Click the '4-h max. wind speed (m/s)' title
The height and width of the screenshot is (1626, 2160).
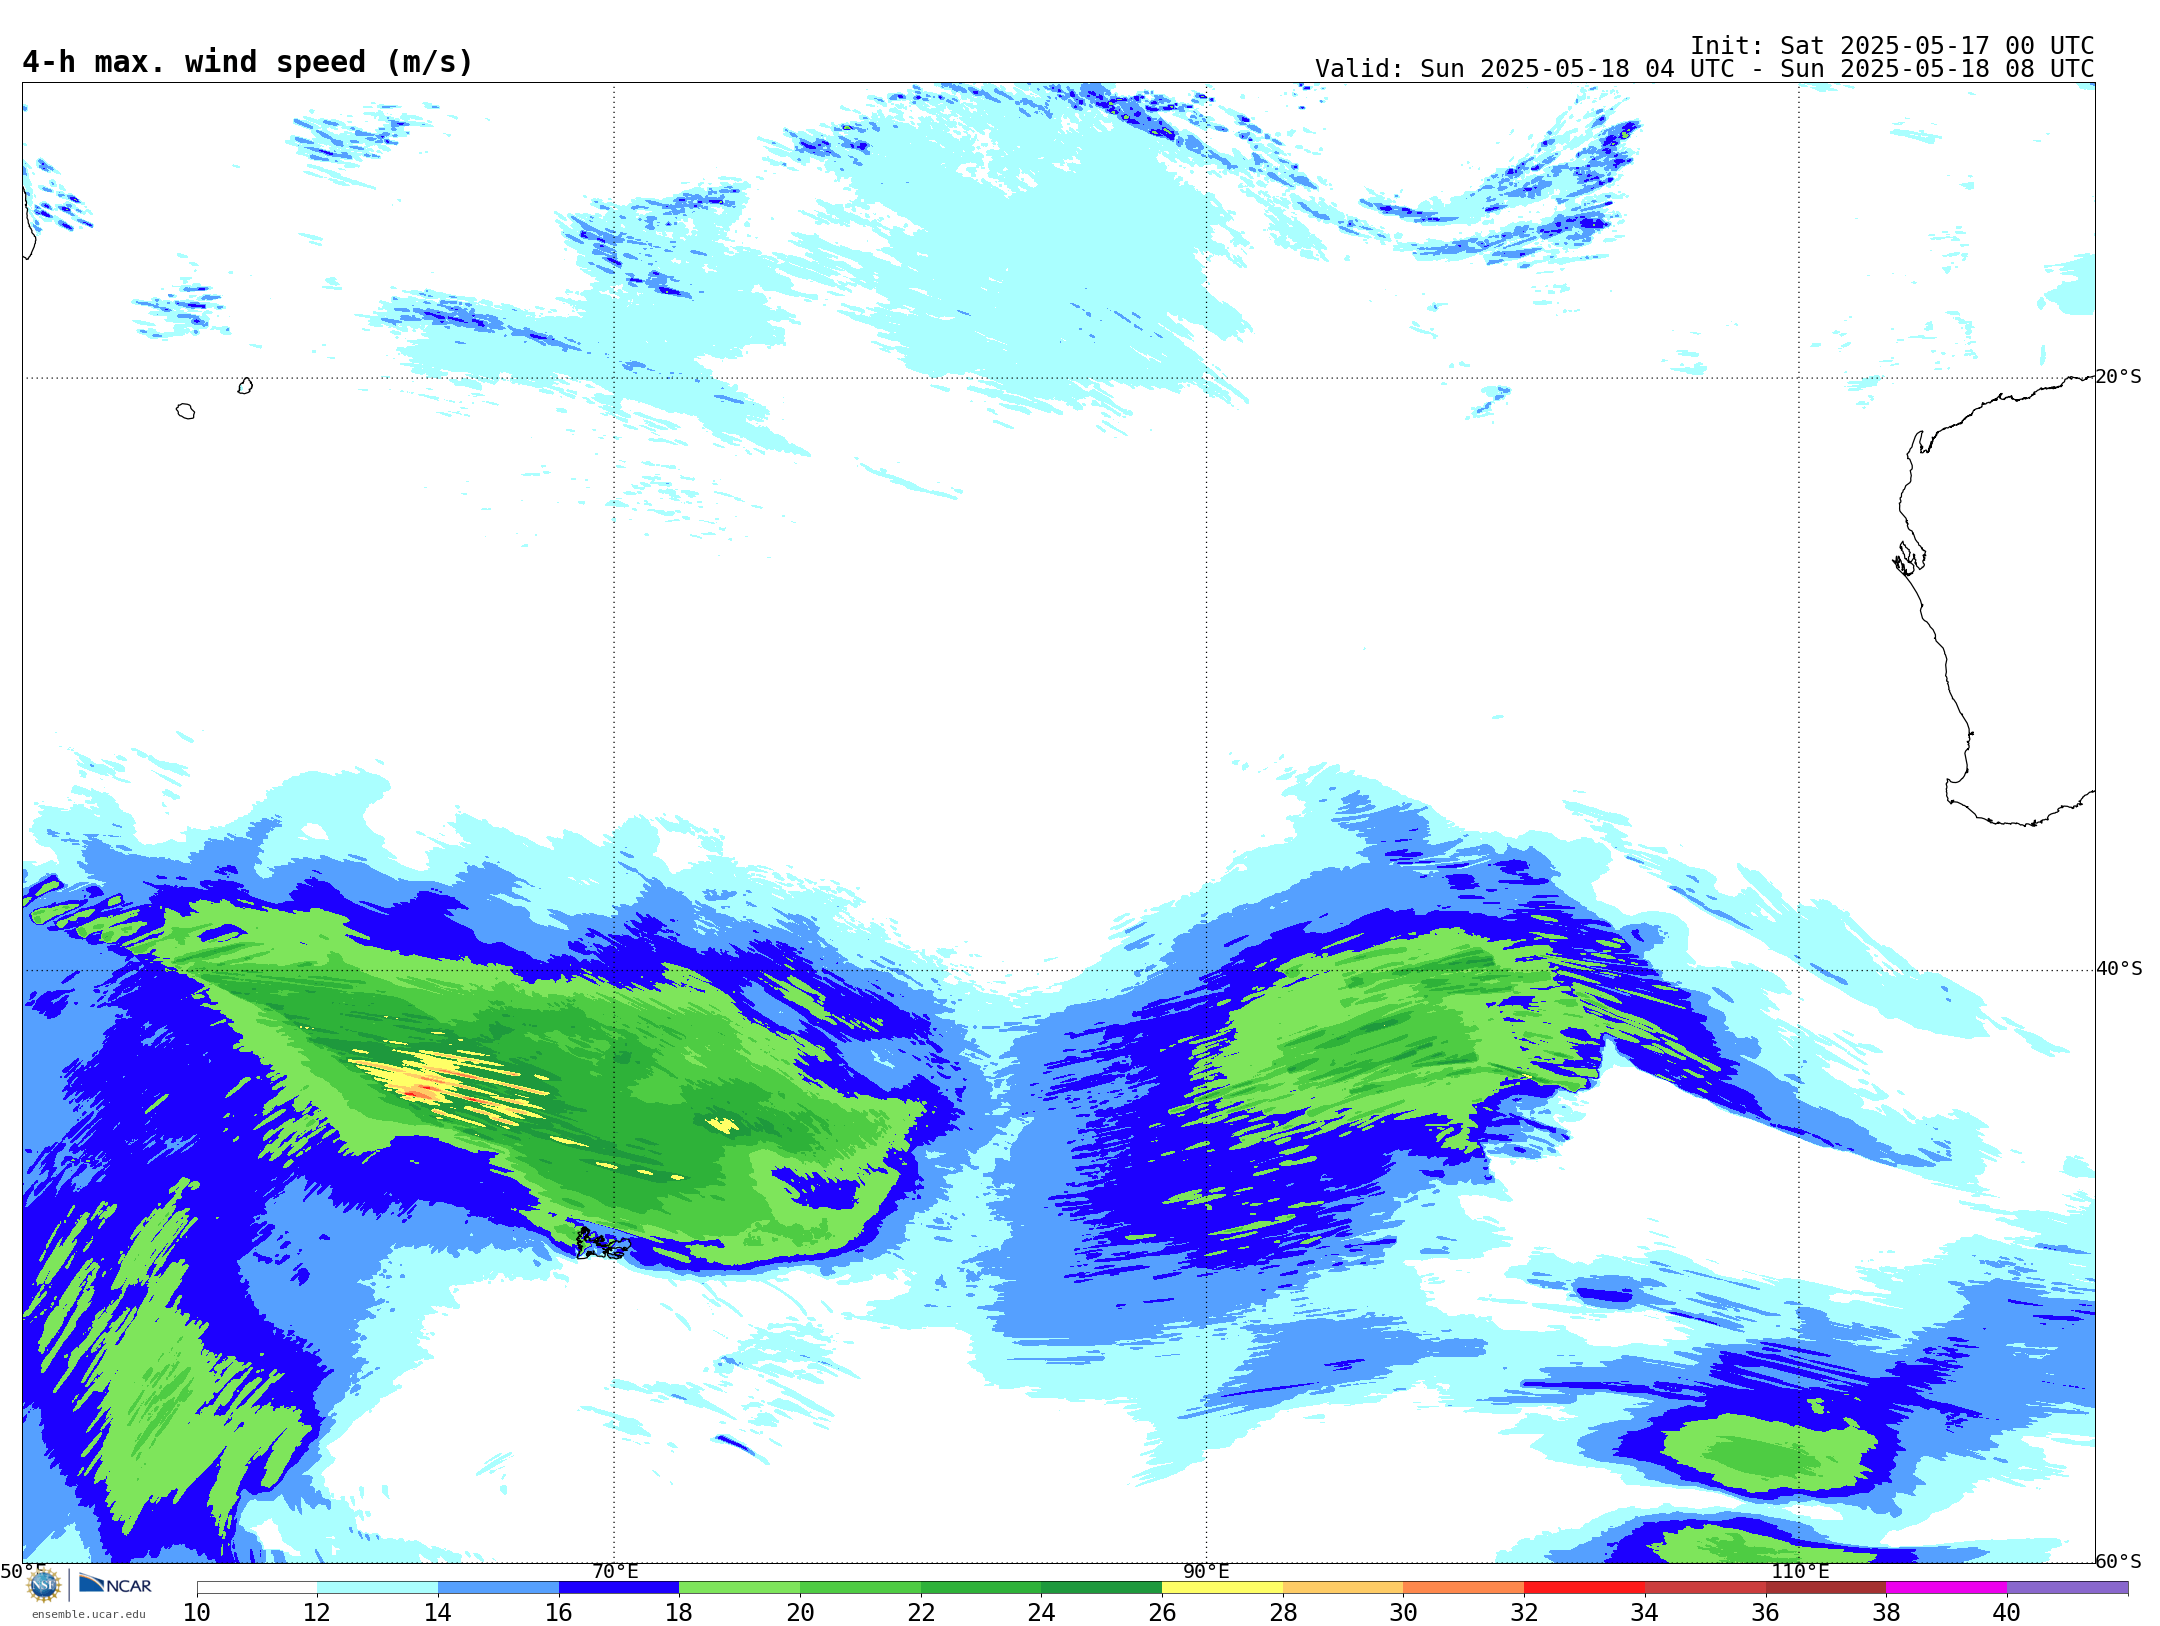pos(247,62)
